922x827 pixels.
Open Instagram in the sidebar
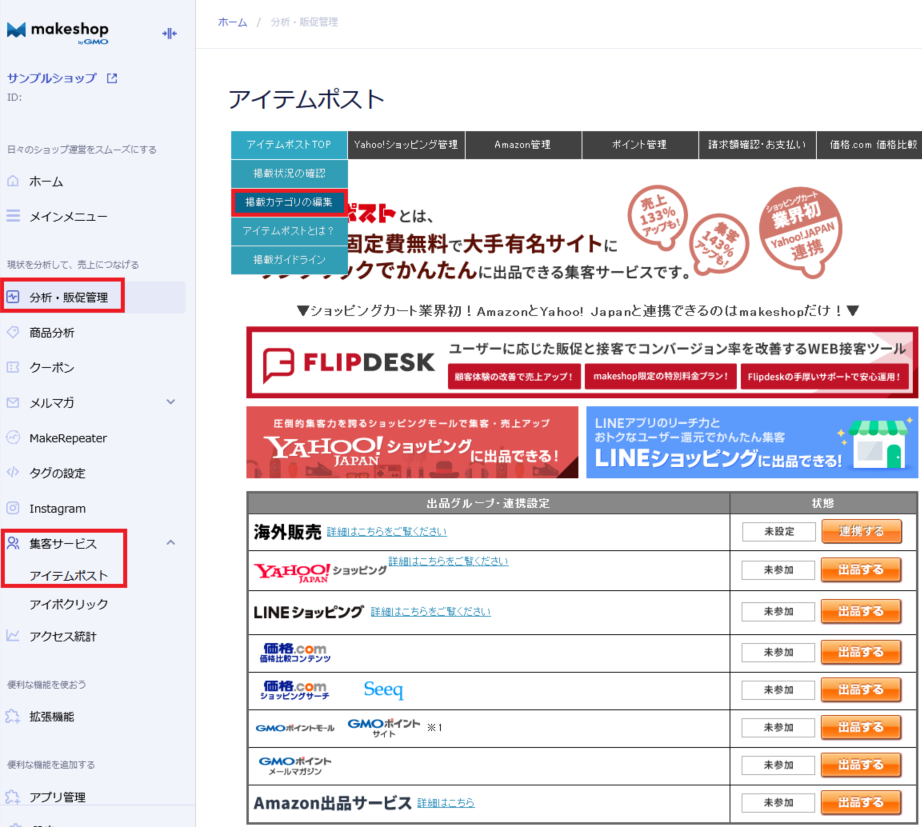pyautogui.click(x=58, y=509)
